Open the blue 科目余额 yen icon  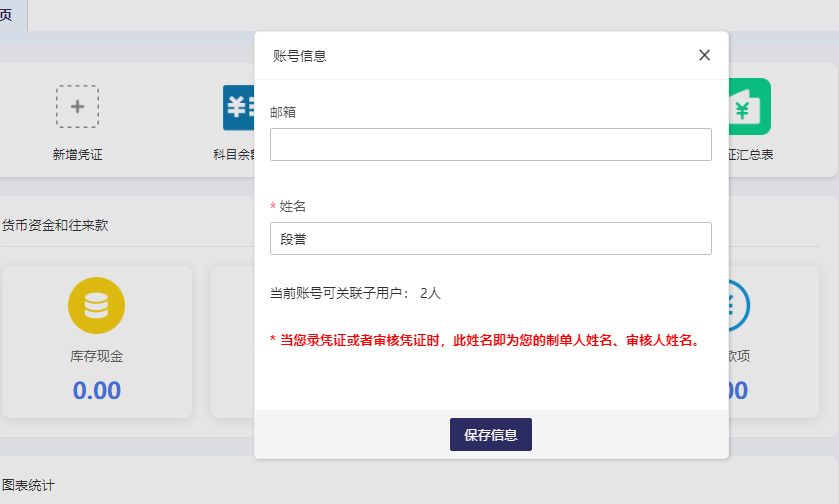click(238, 107)
